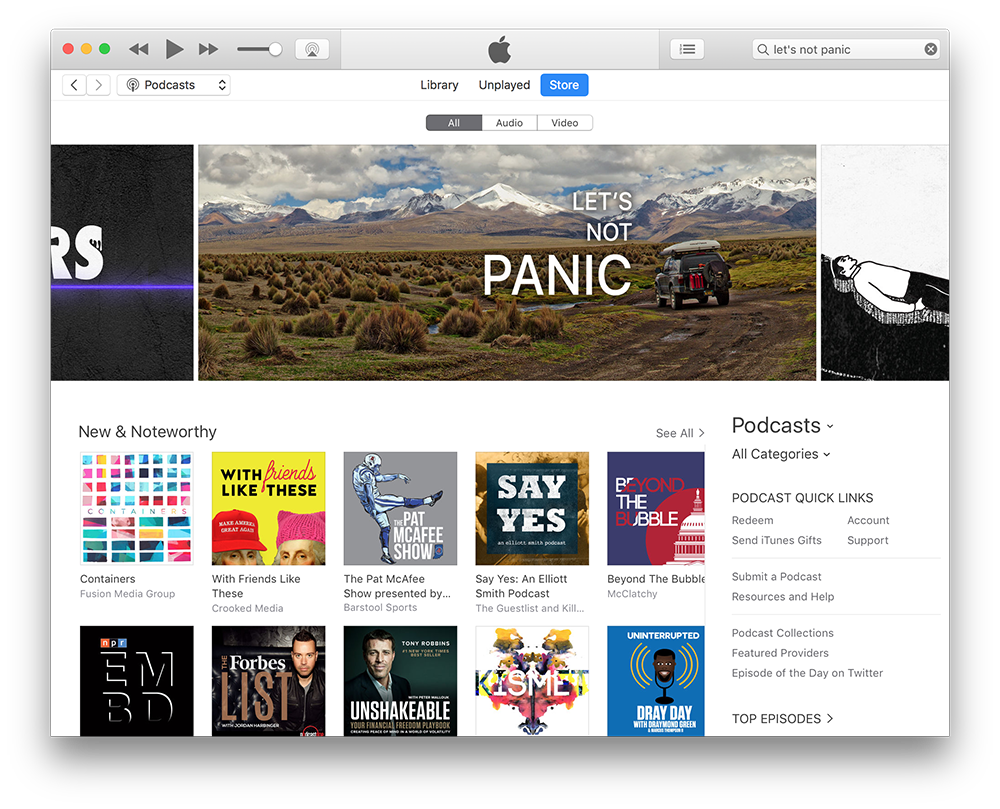Image resolution: width=1000 pixels, height=809 pixels.
Task: Select the Audio filter segment
Action: (x=510, y=122)
